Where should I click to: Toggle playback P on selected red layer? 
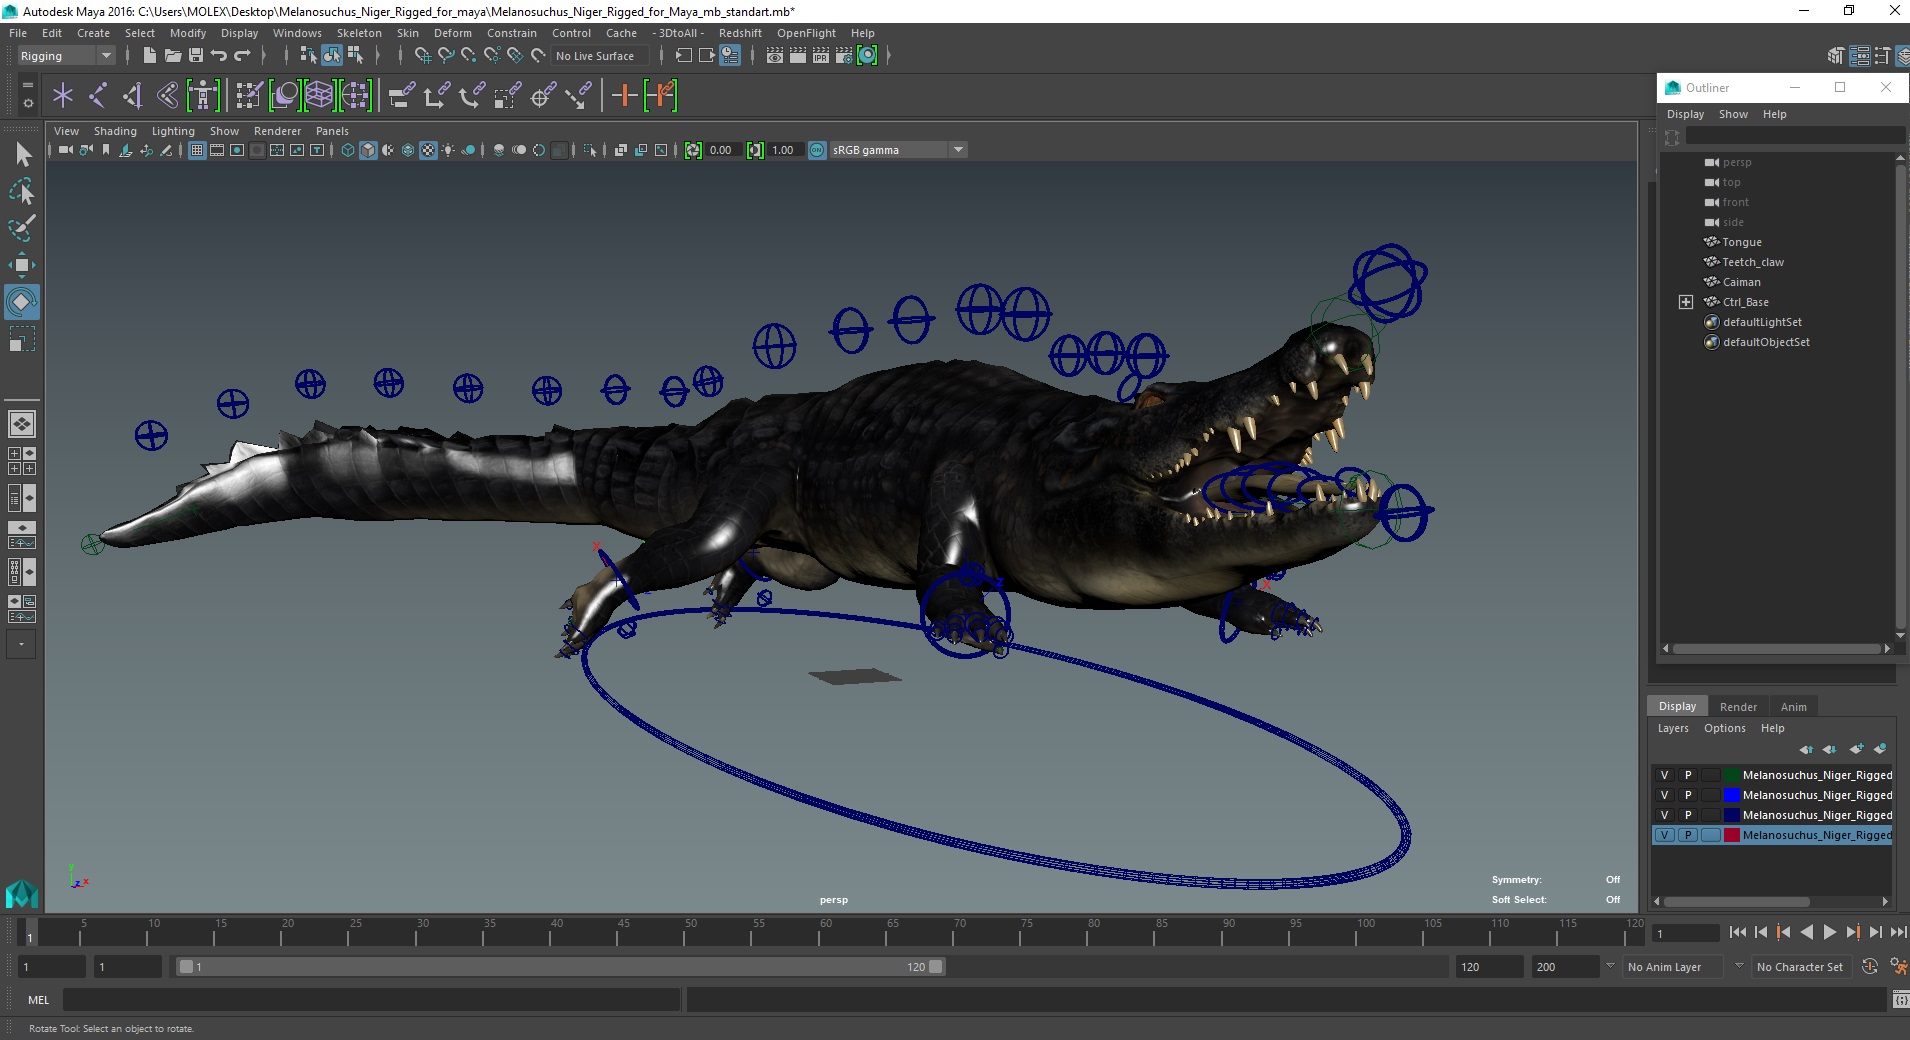click(1688, 835)
